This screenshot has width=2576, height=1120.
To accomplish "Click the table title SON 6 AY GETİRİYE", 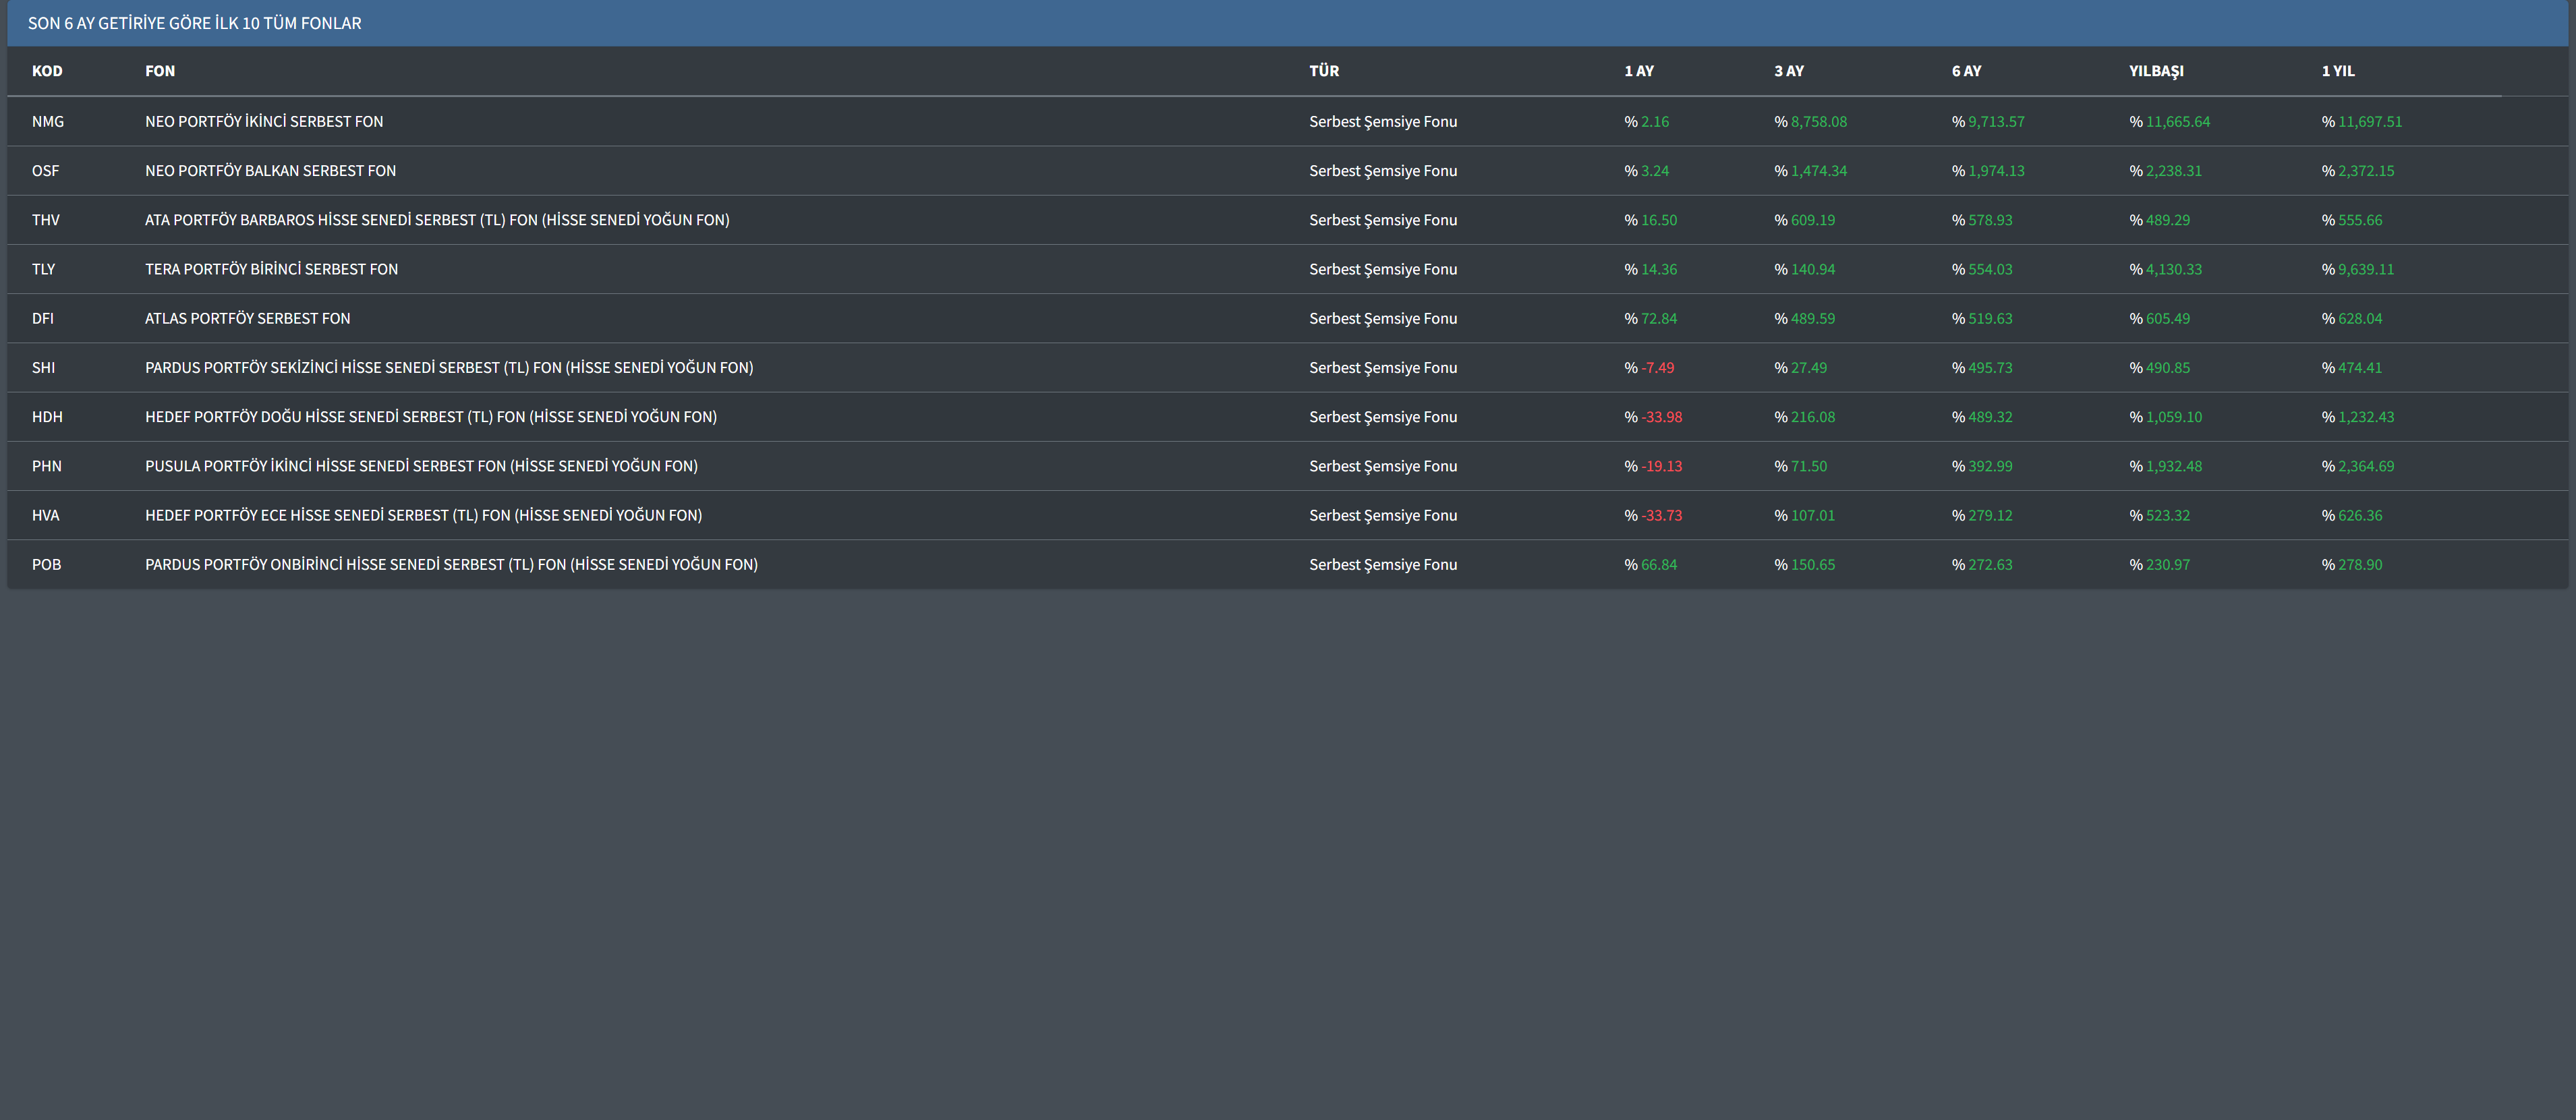I will pyautogui.click(x=194, y=23).
